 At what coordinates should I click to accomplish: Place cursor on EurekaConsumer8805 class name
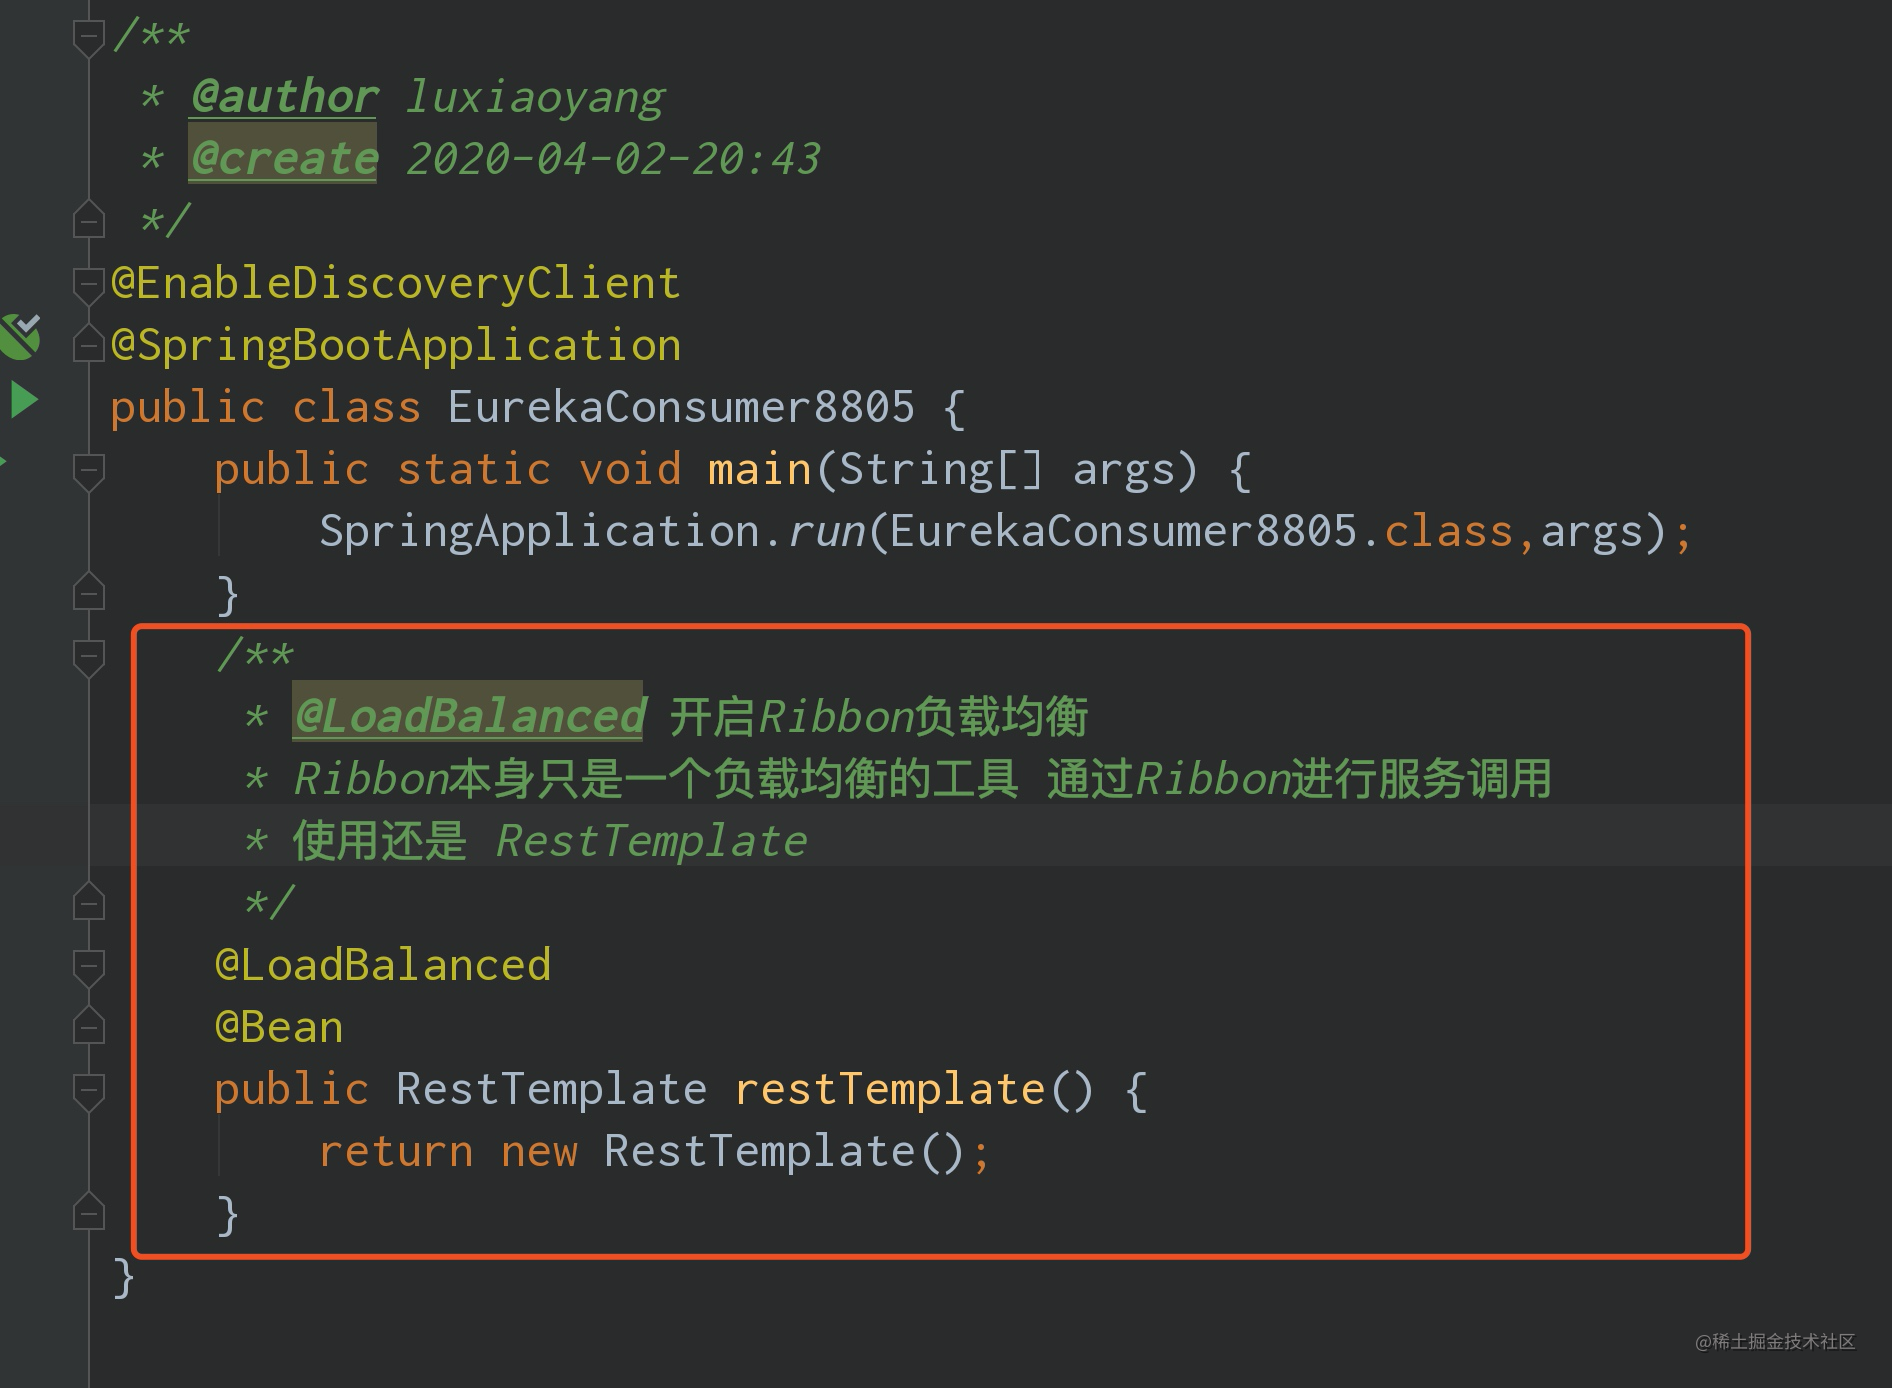[681, 407]
